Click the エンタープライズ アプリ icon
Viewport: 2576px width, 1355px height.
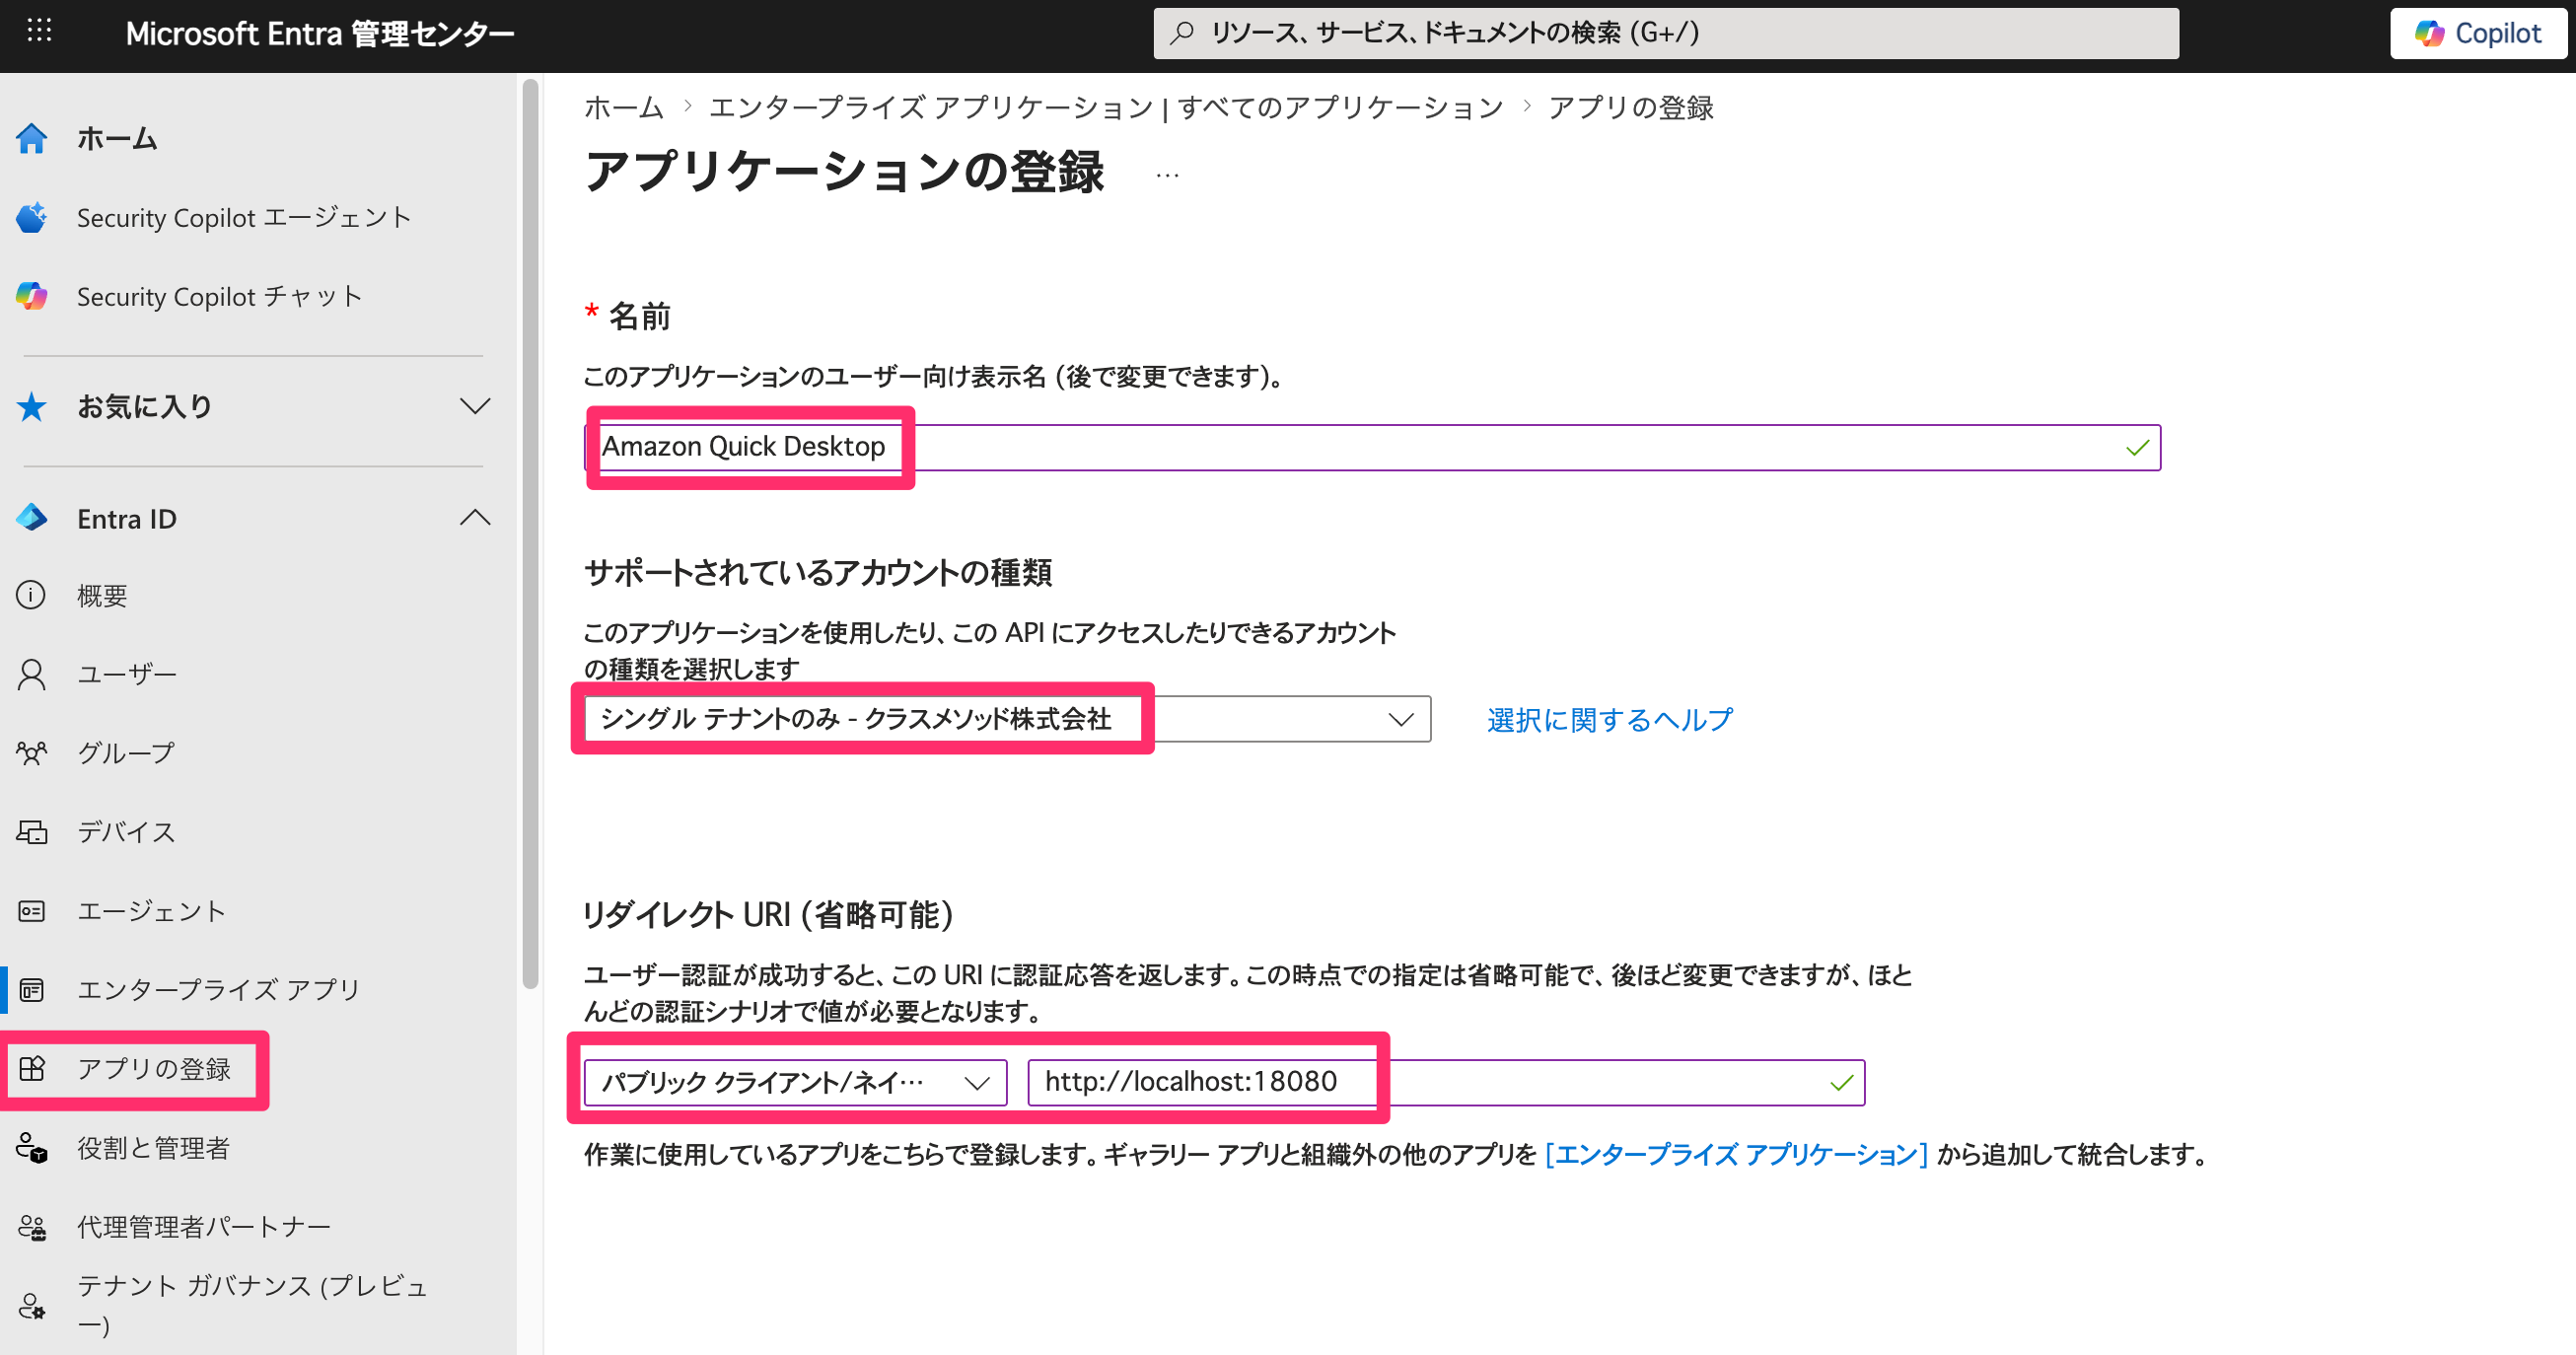pyautogui.click(x=31, y=990)
